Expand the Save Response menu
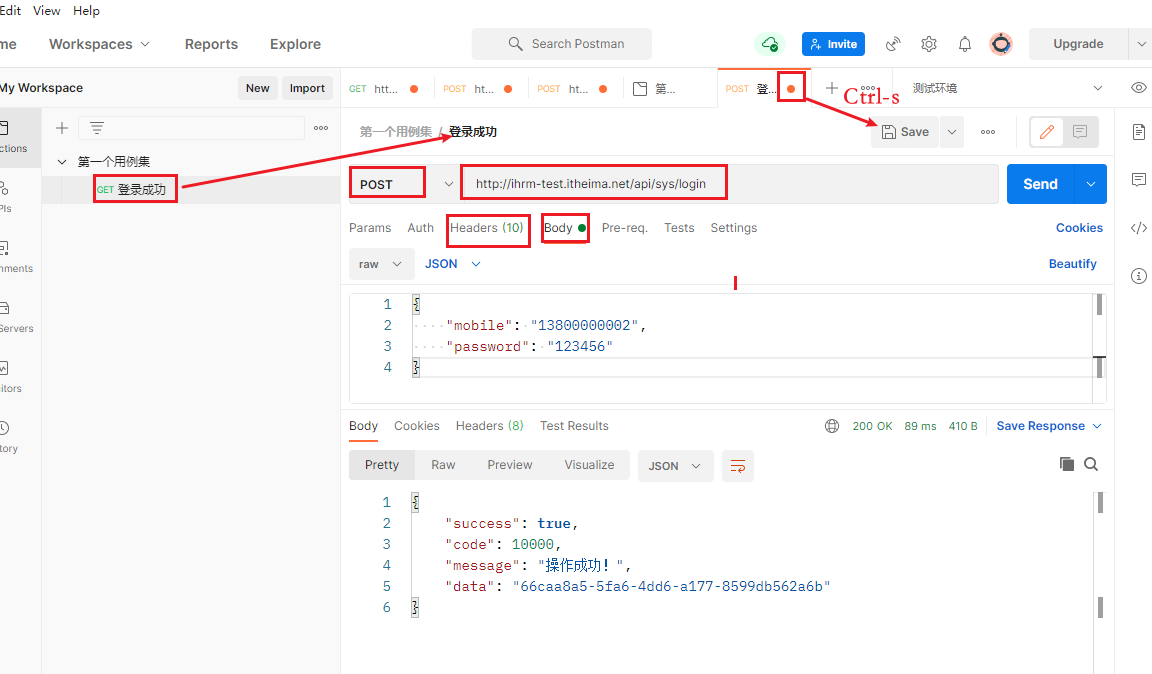Viewport: 1152px width, 674px height. (1049, 426)
